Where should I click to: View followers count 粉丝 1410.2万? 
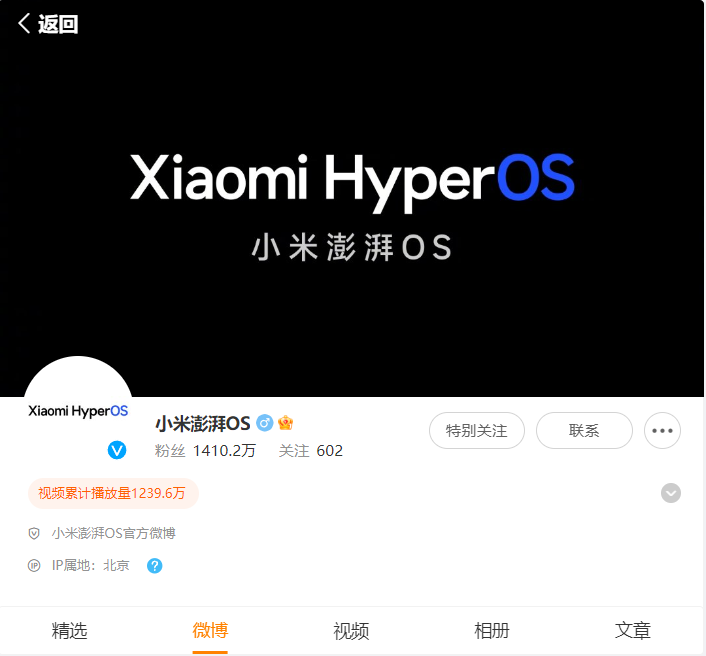(x=205, y=451)
